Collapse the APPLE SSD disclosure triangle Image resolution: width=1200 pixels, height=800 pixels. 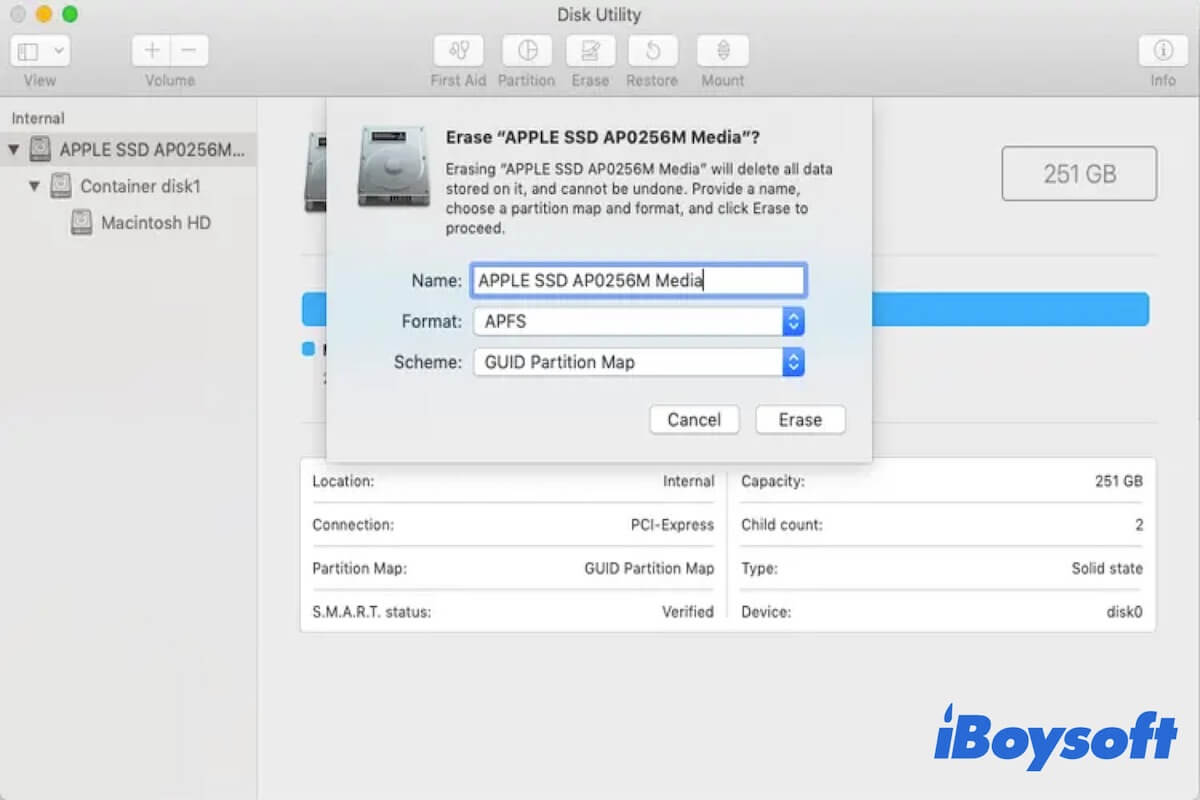14,150
